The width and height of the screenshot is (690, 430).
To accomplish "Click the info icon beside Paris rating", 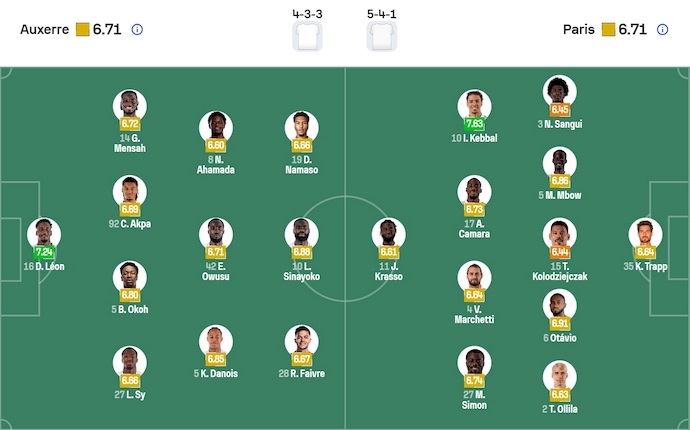I will 663,30.
